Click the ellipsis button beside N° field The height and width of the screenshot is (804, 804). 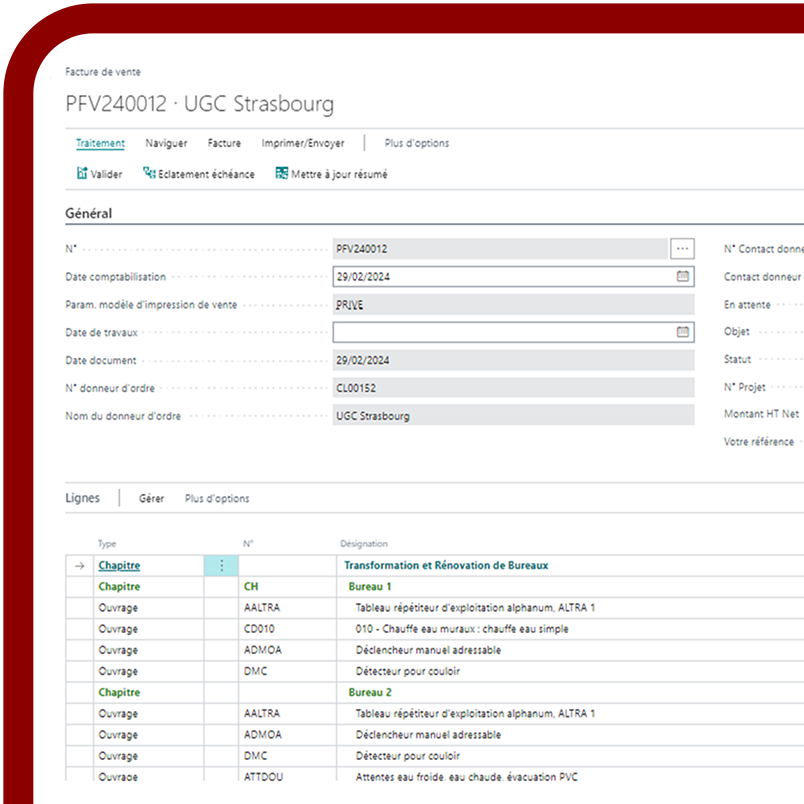(683, 248)
